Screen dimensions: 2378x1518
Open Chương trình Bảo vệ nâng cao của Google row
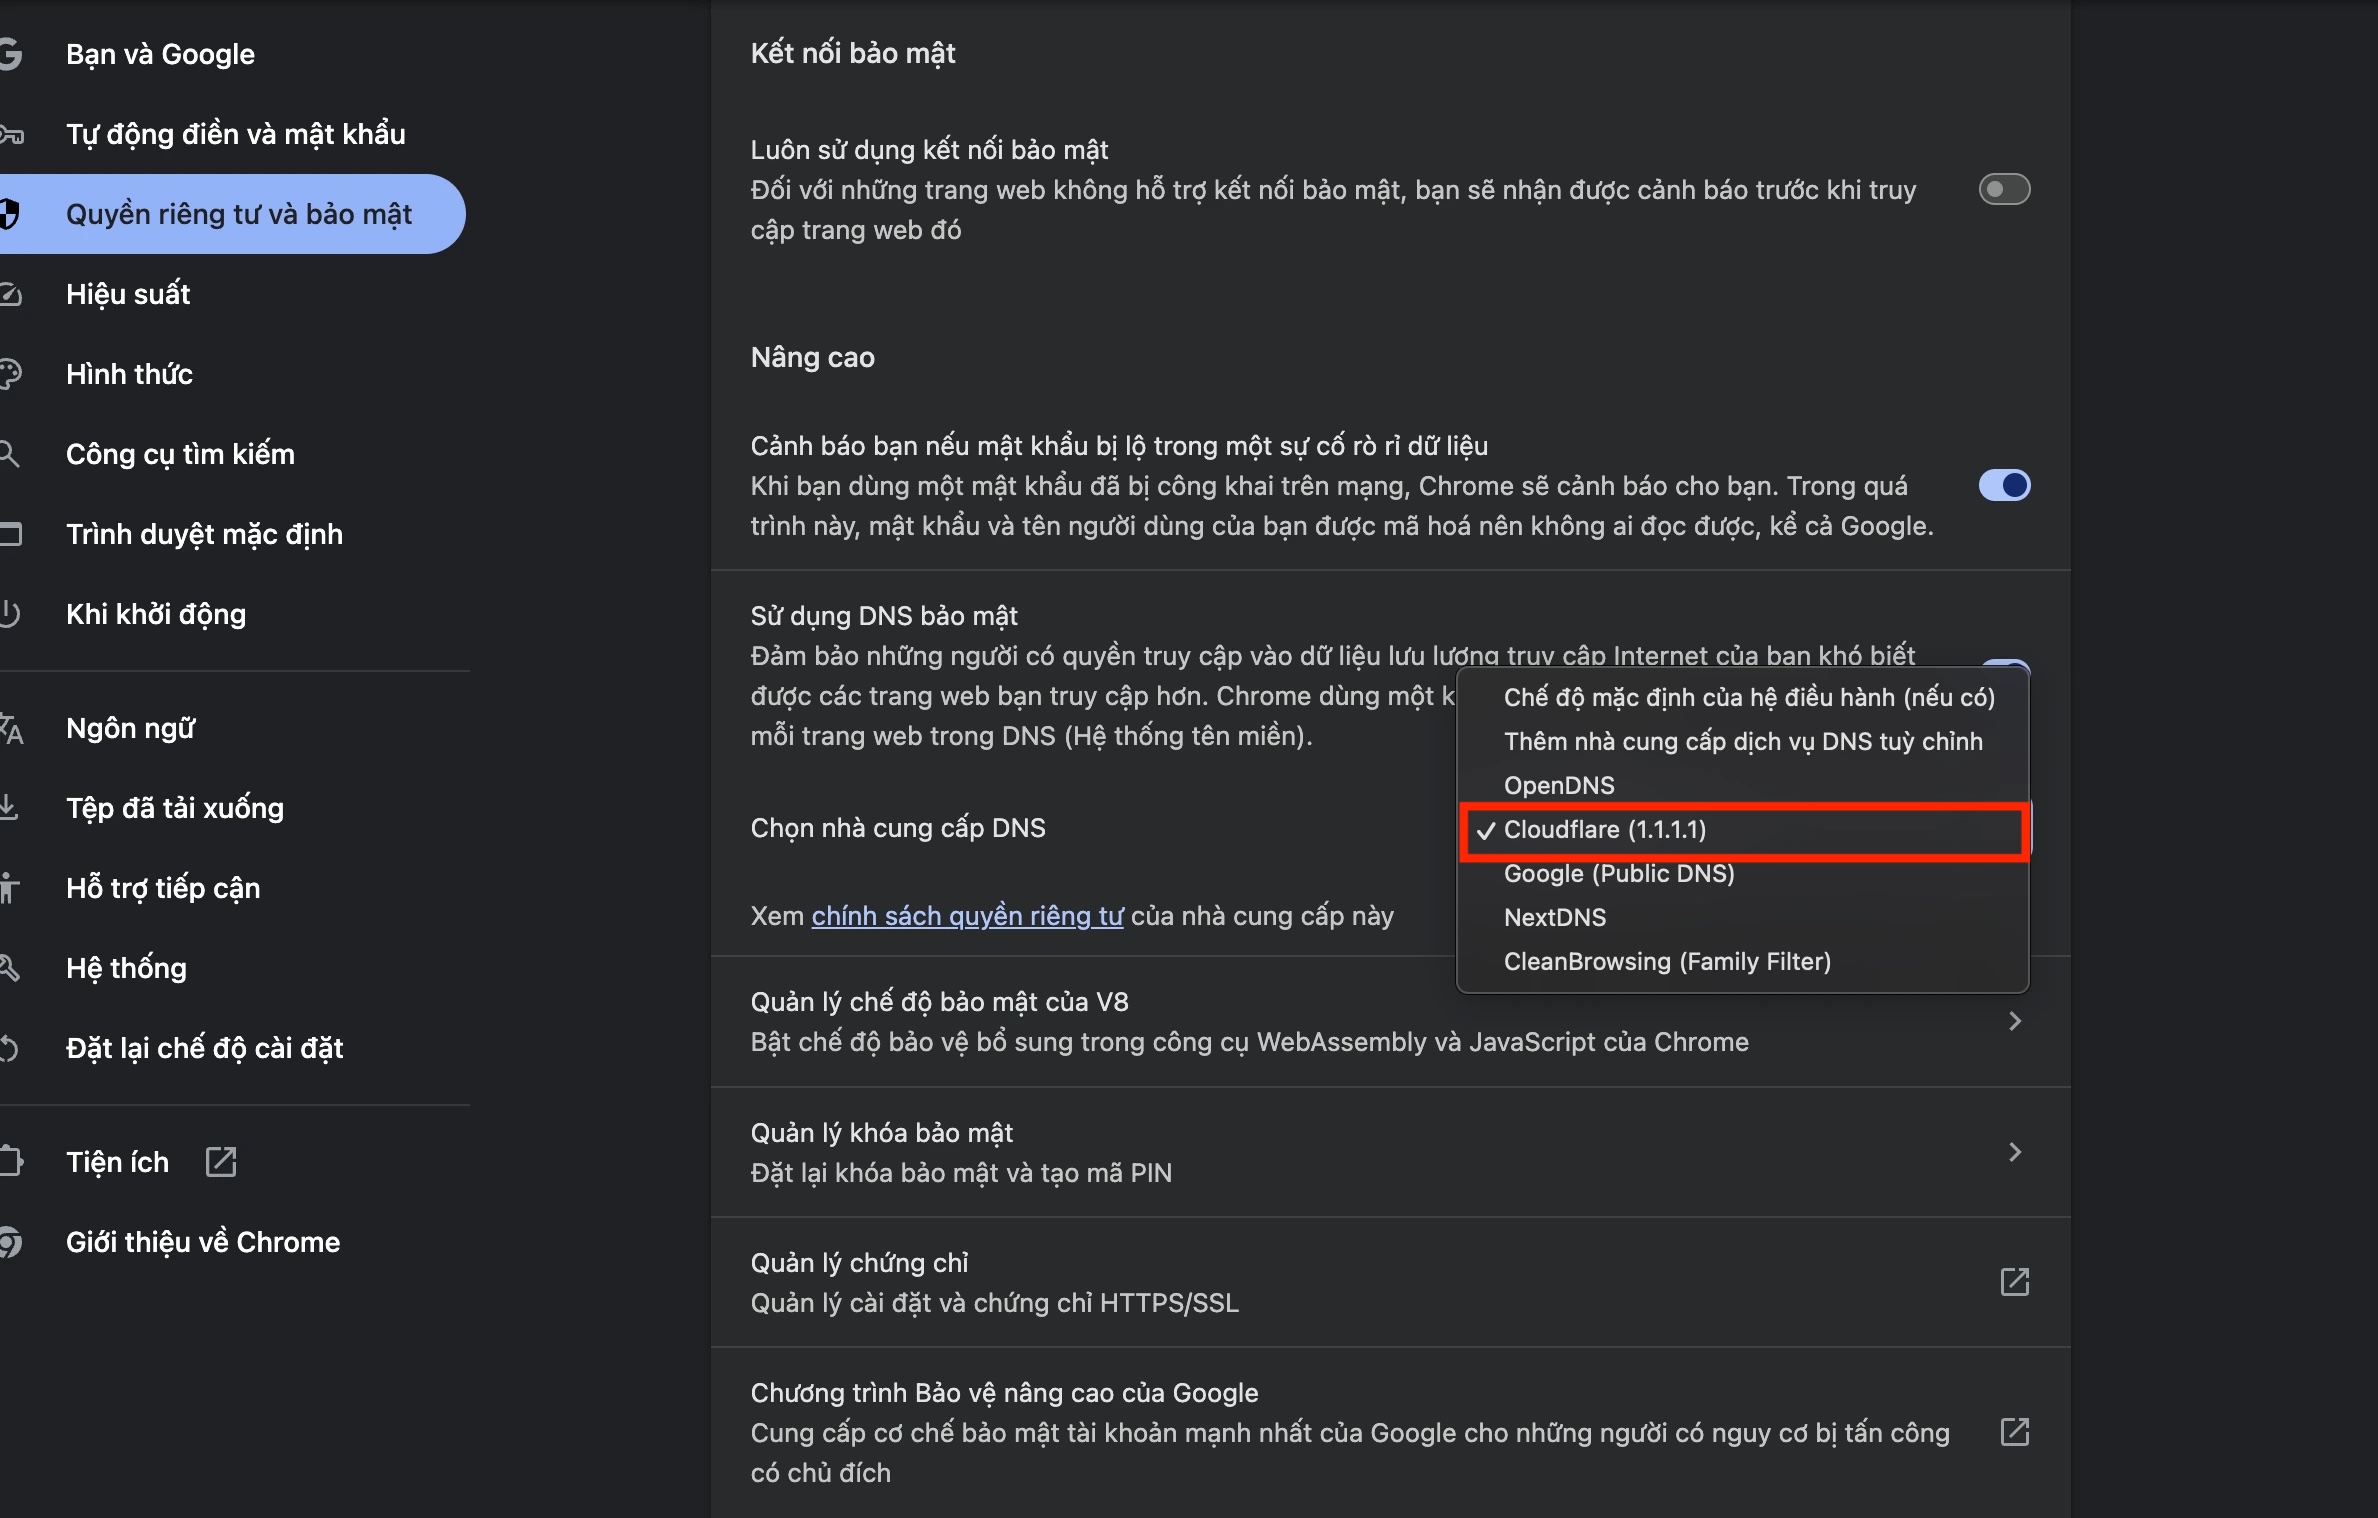(1390, 1432)
